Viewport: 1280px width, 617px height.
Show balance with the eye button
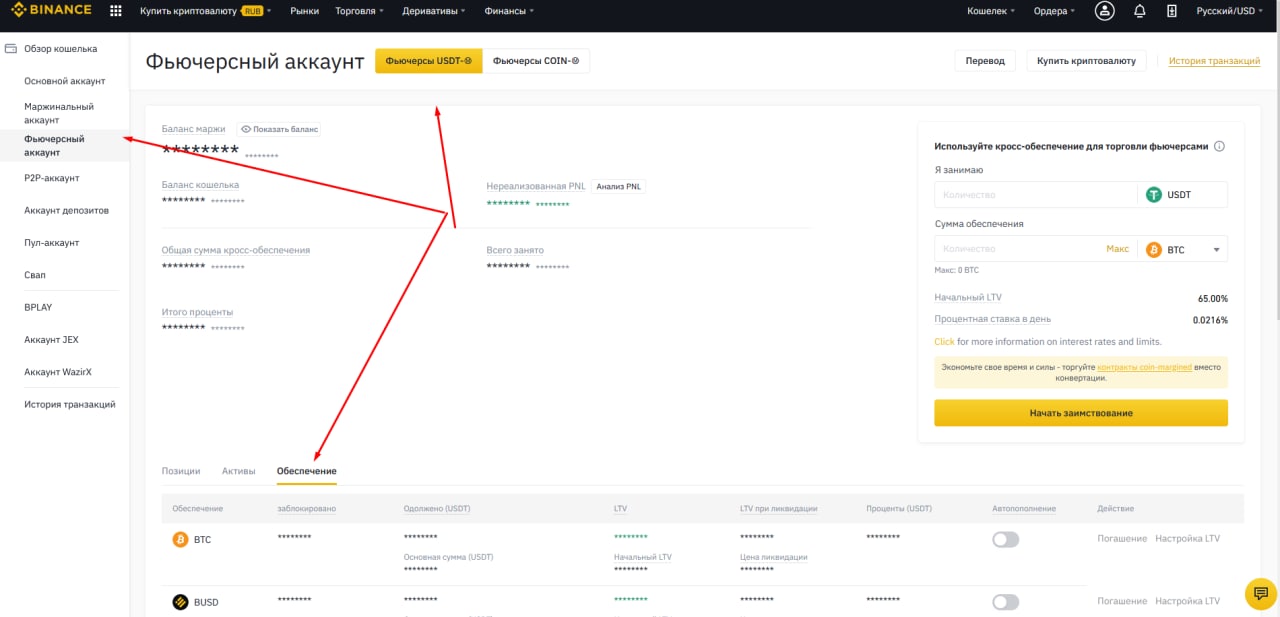[279, 129]
